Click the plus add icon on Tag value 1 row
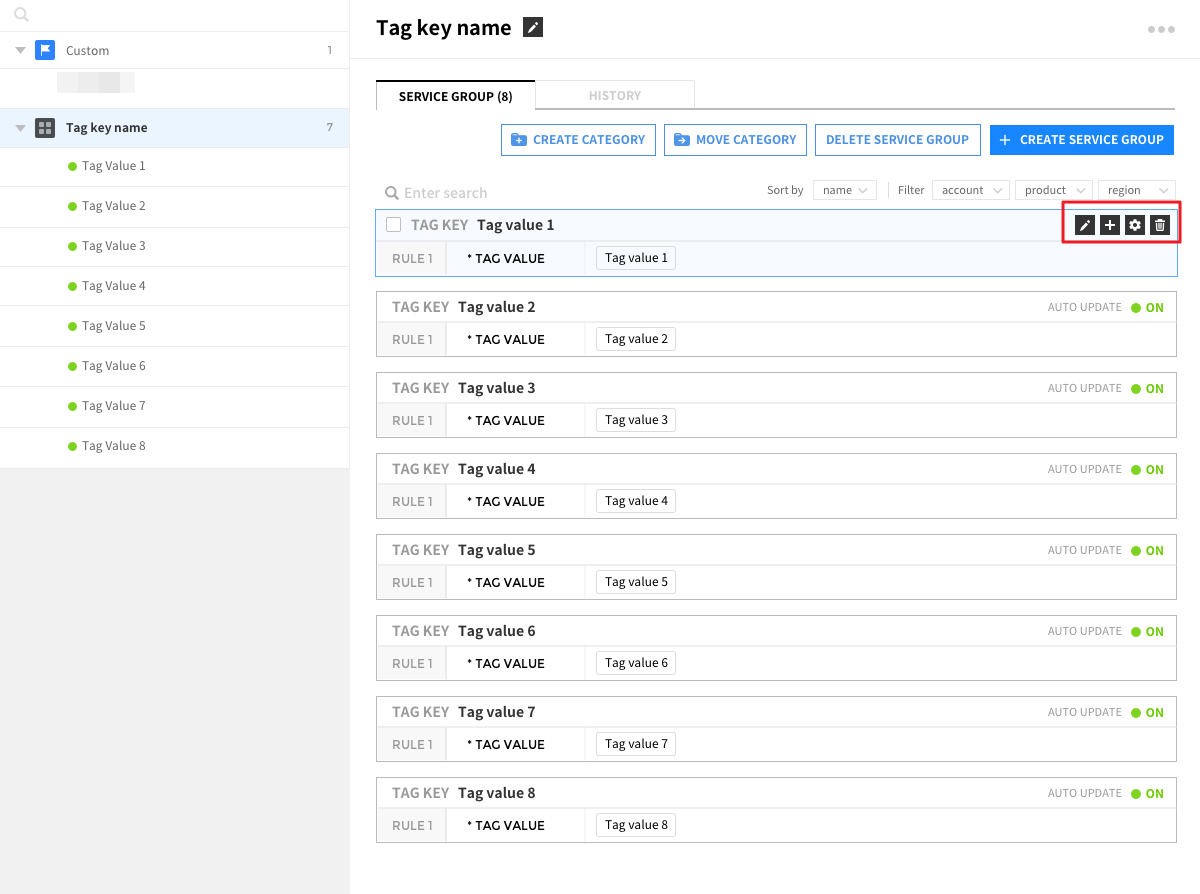The width and height of the screenshot is (1200, 894). 1110,225
